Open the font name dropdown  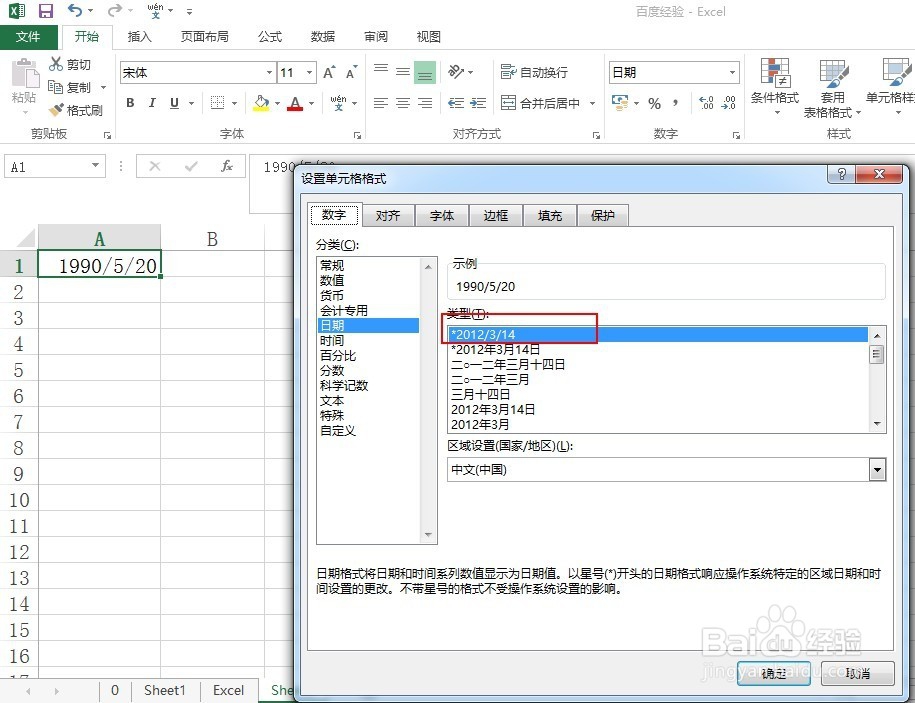[268, 72]
